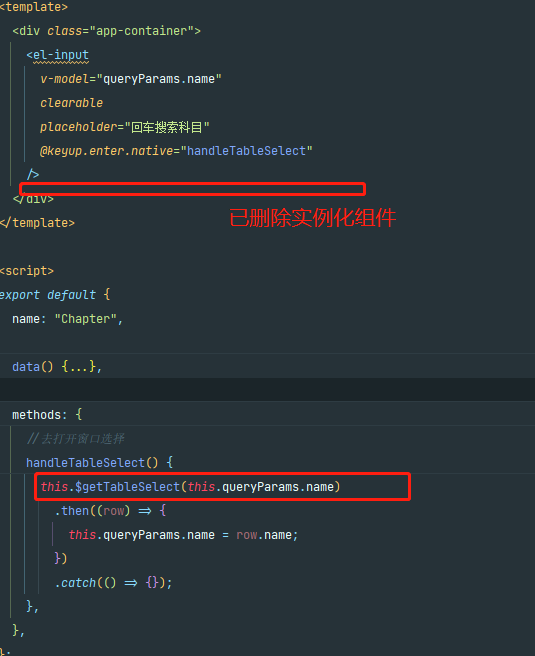Click the opening <template> tag
This screenshot has width=535, height=656.
34,7
